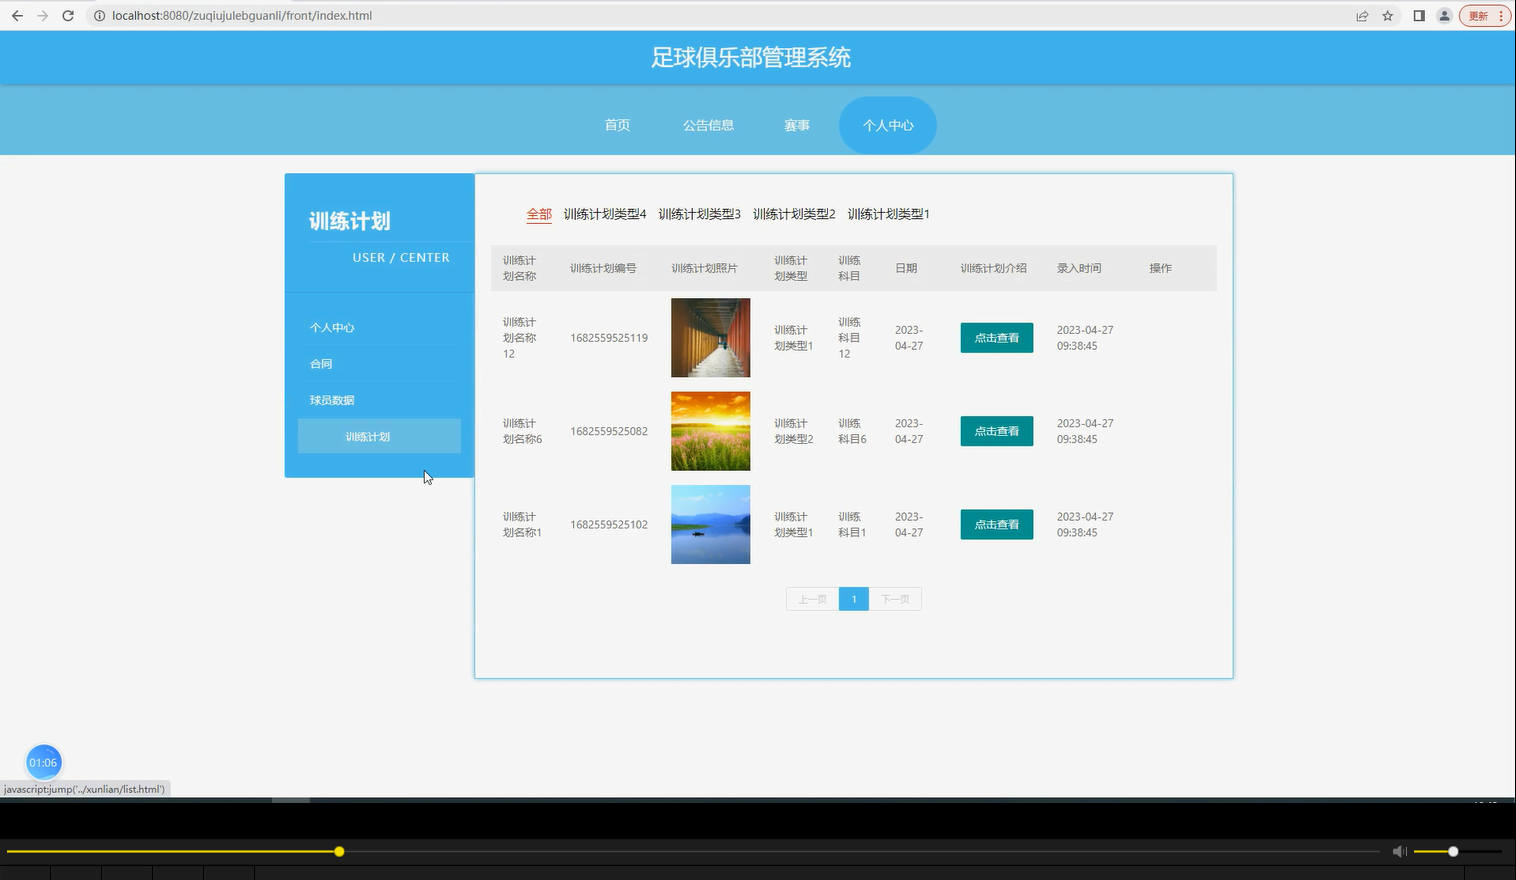Screen dimensions: 1516x880
Task: Click the sunset flower field photo thumbnail
Action: pyautogui.click(x=710, y=430)
